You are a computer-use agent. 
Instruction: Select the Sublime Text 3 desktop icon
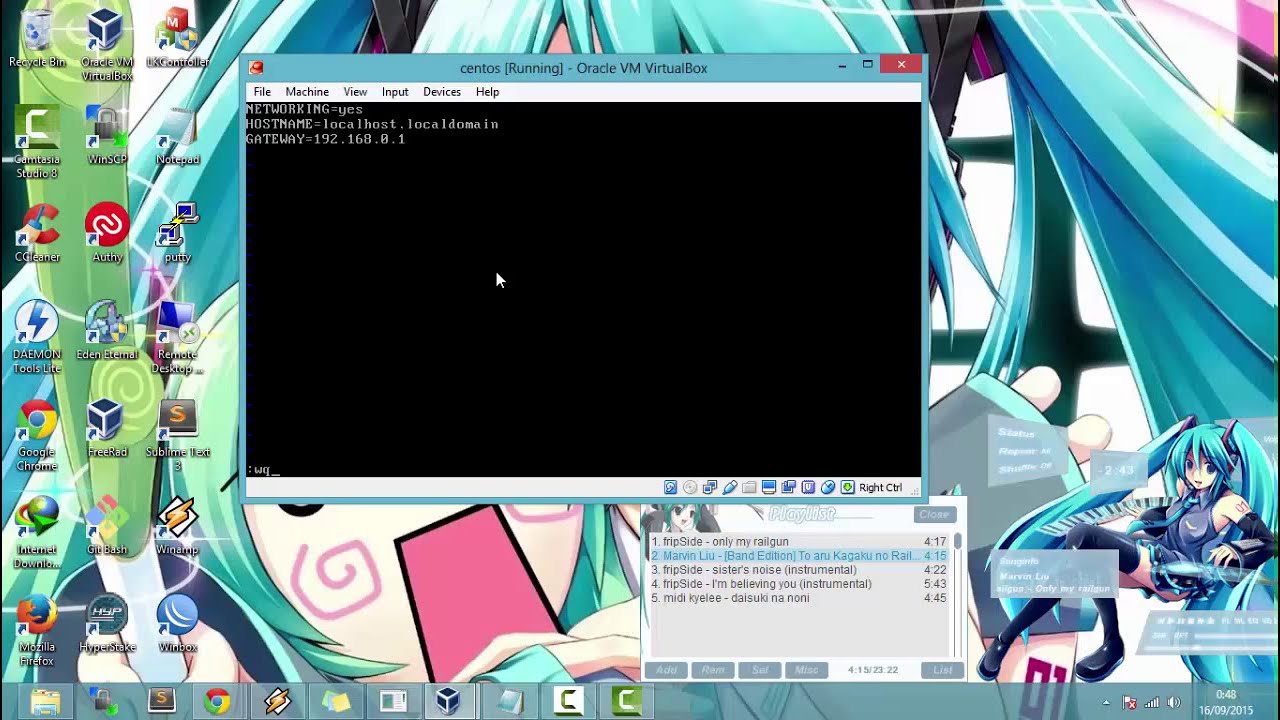coord(177,436)
